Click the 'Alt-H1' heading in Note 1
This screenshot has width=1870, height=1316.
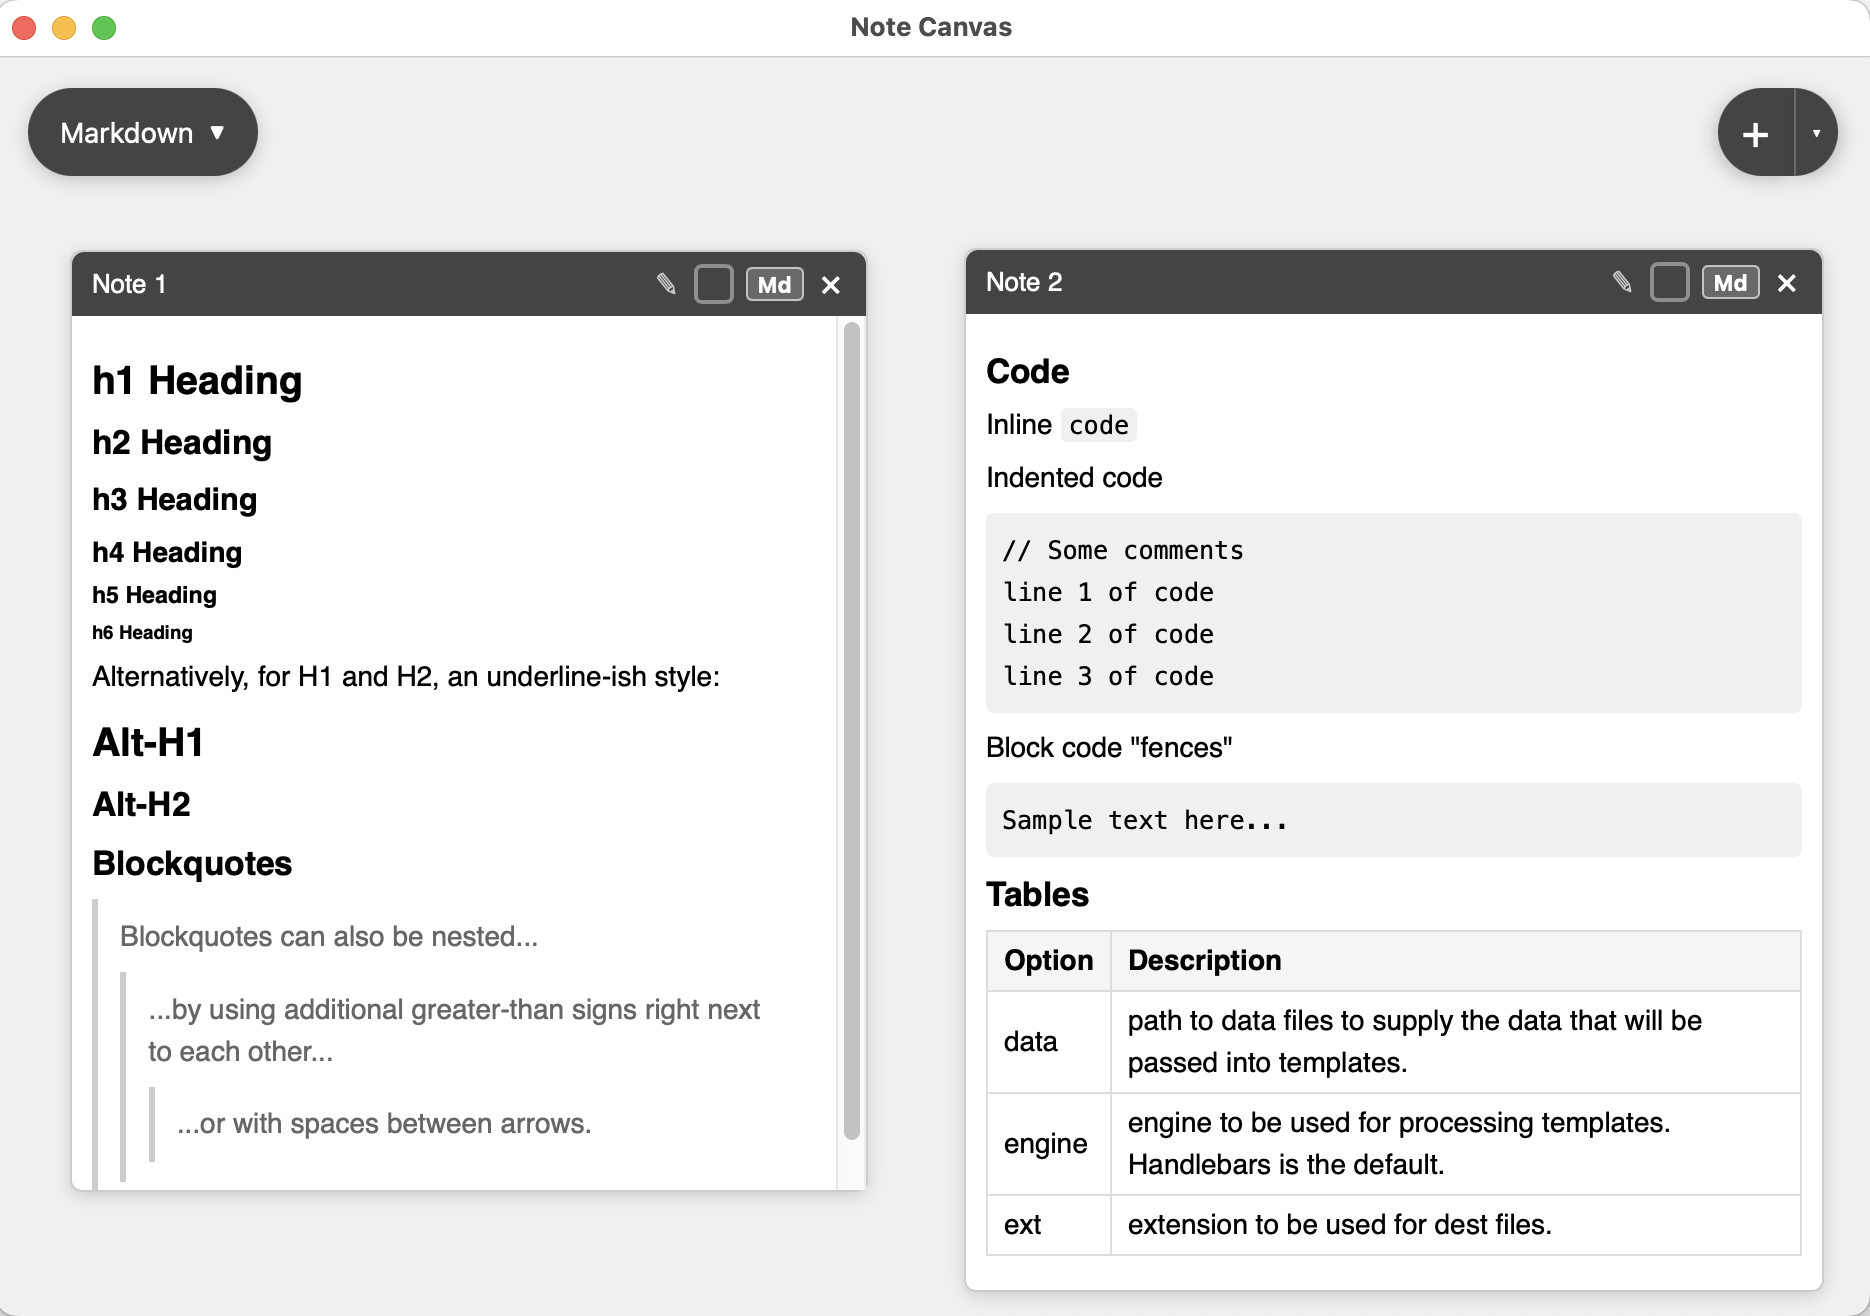tap(147, 741)
